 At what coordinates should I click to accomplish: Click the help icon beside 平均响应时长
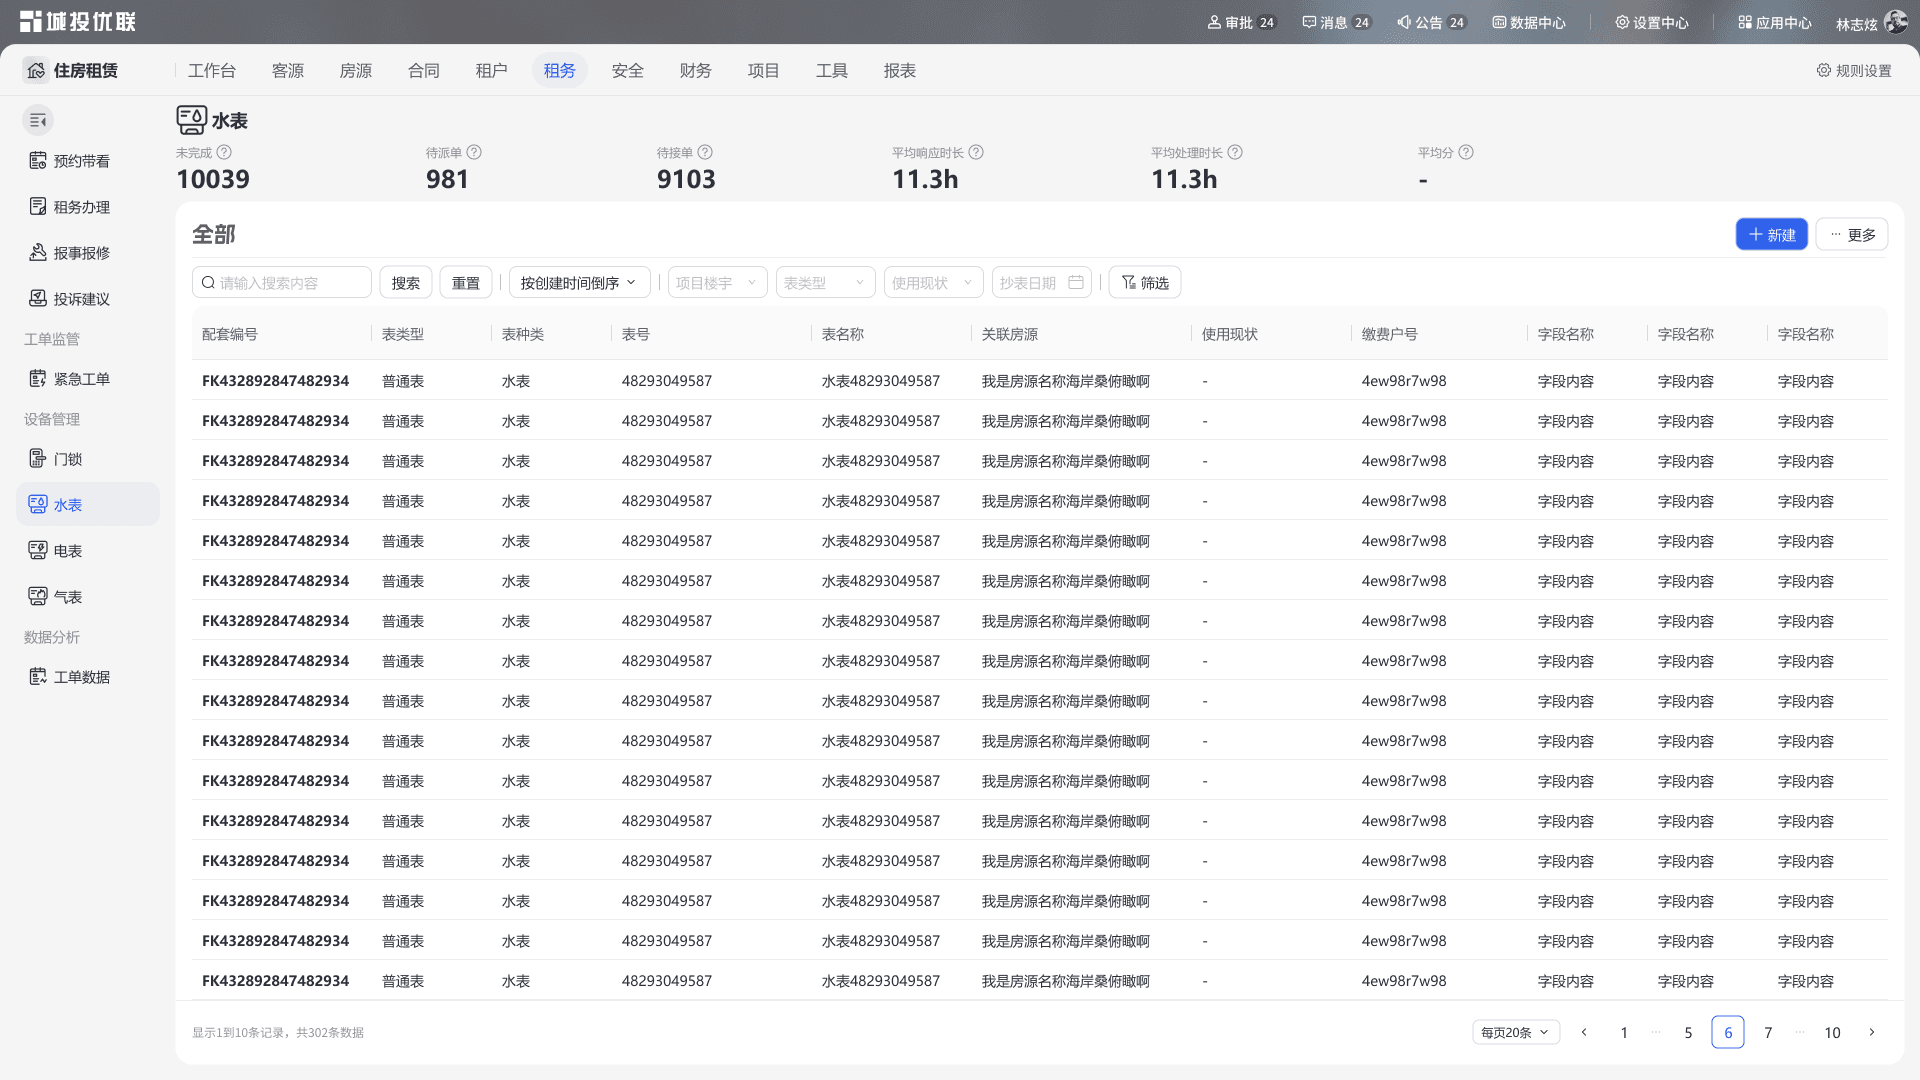pos(976,153)
